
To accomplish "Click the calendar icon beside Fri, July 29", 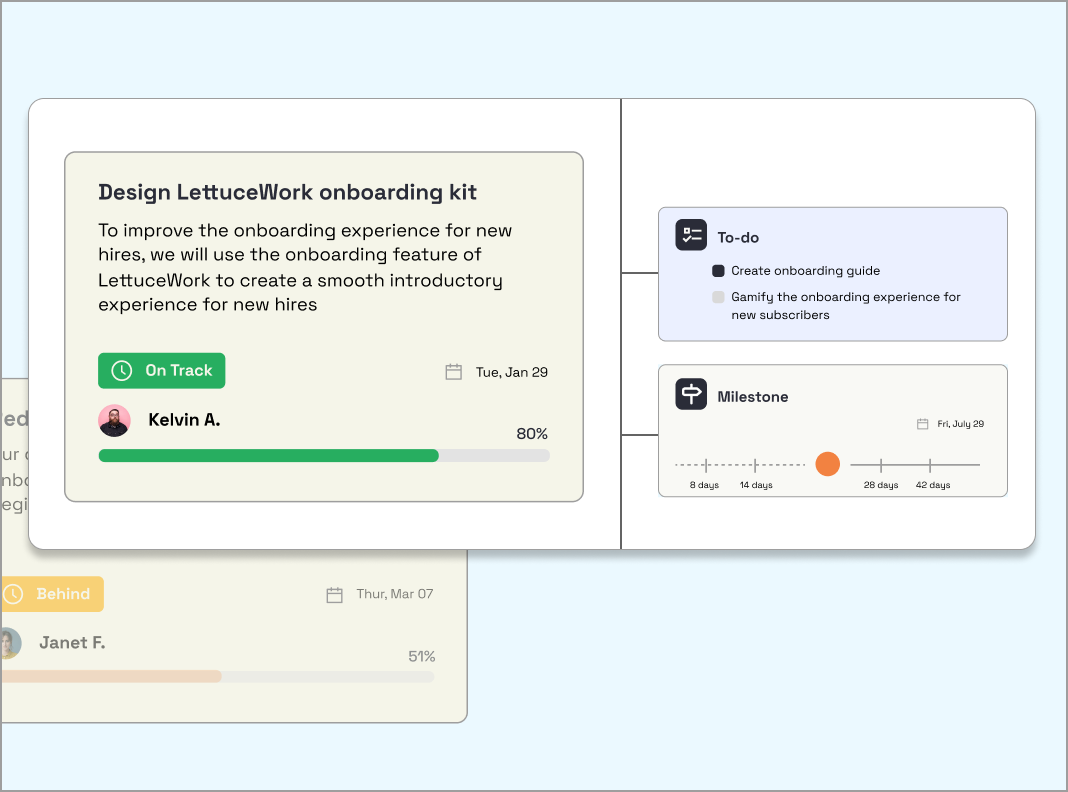I will click(922, 423).
